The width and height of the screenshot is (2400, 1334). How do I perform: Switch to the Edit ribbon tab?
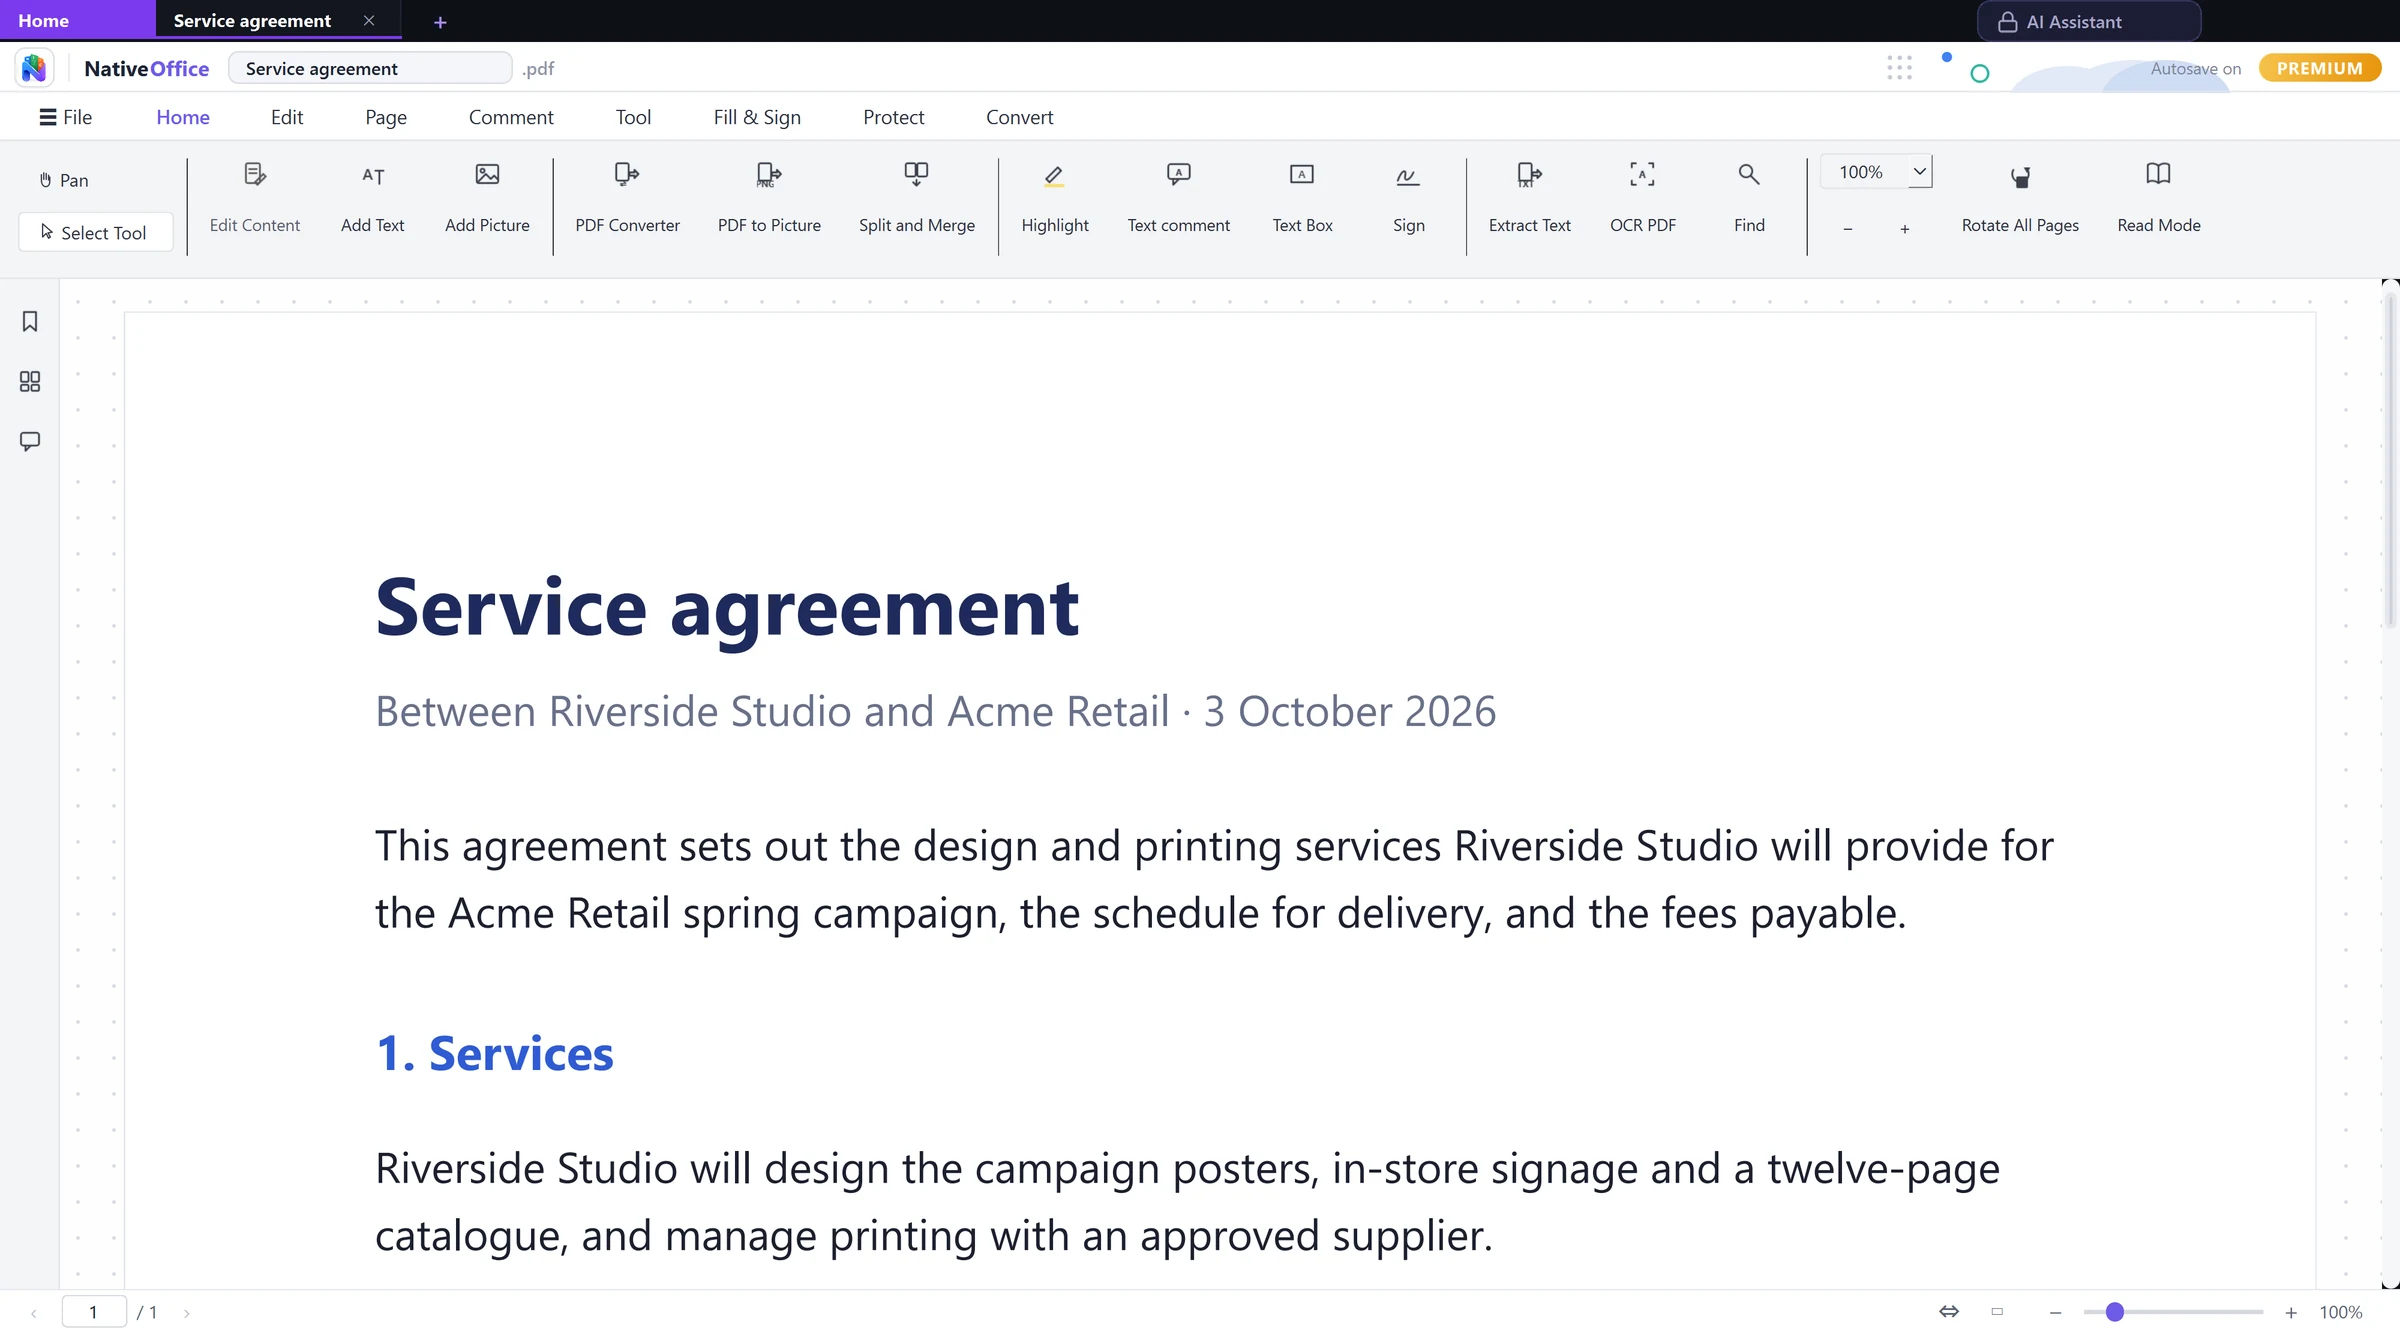tap(287, 117)
